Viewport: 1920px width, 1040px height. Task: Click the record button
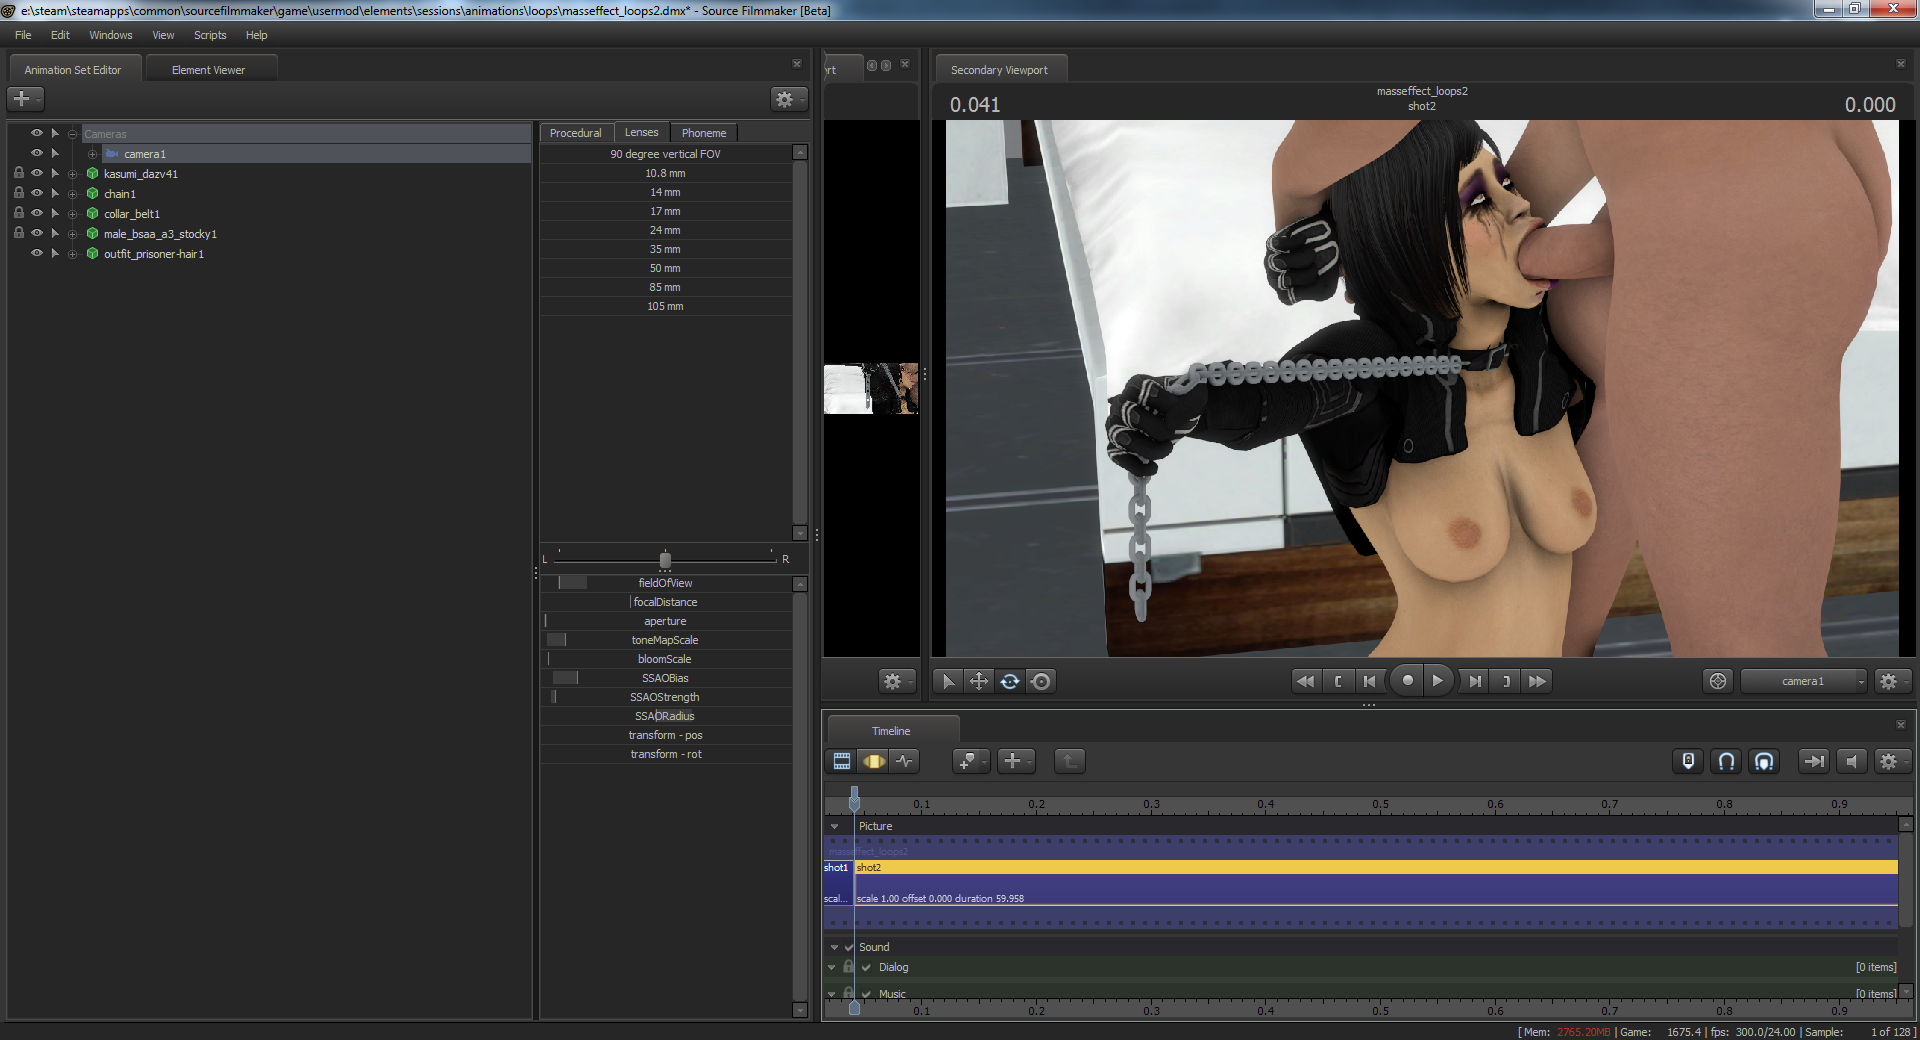(1408, 681)
